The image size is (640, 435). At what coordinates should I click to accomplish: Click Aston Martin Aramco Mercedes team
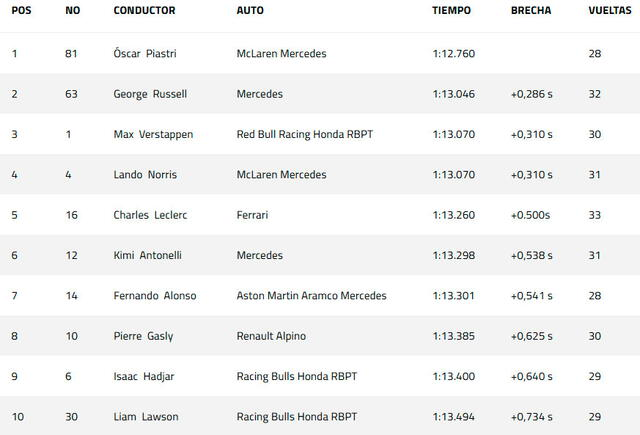pos(311,295)
